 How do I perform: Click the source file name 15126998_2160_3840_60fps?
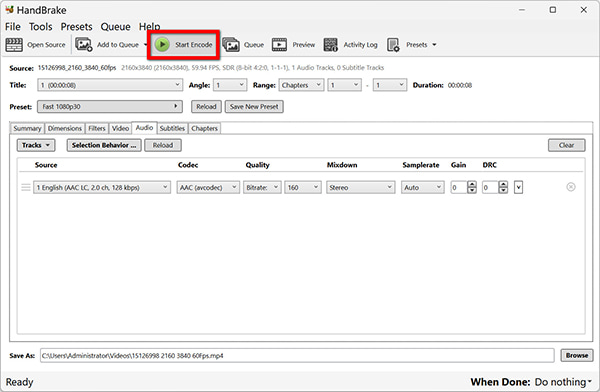pyautogui.click(x=77, y=68)
